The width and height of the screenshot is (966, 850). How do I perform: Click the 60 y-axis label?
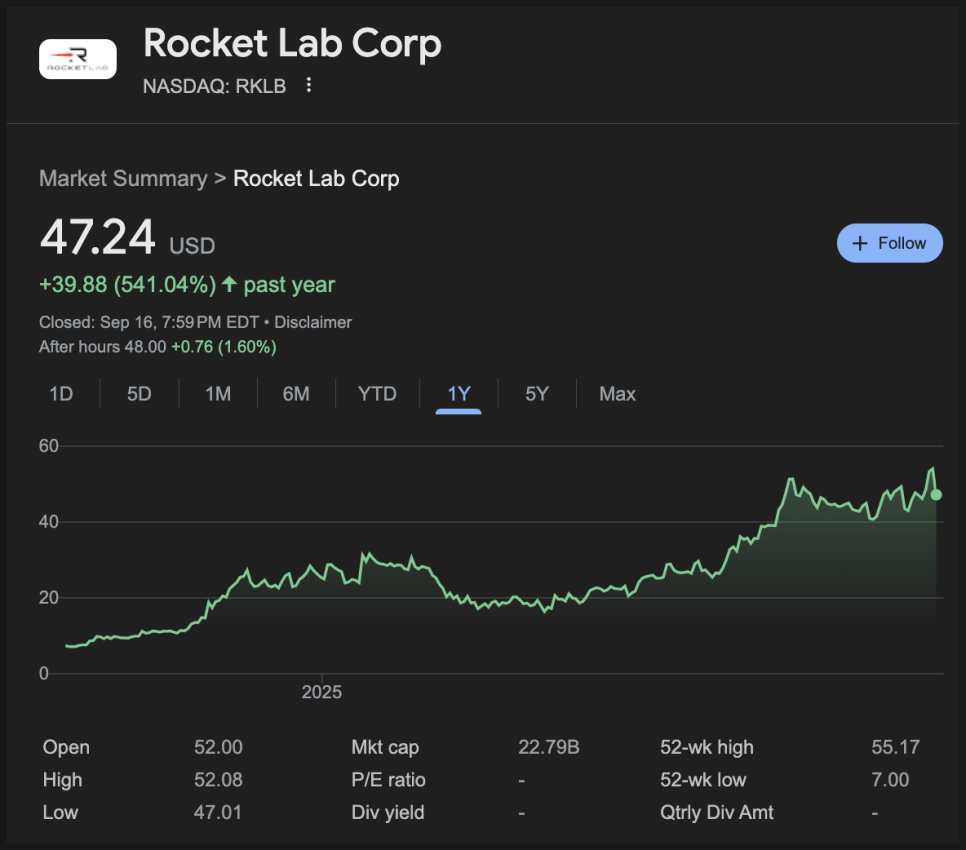pyautogui.click(x=49, y=446)
